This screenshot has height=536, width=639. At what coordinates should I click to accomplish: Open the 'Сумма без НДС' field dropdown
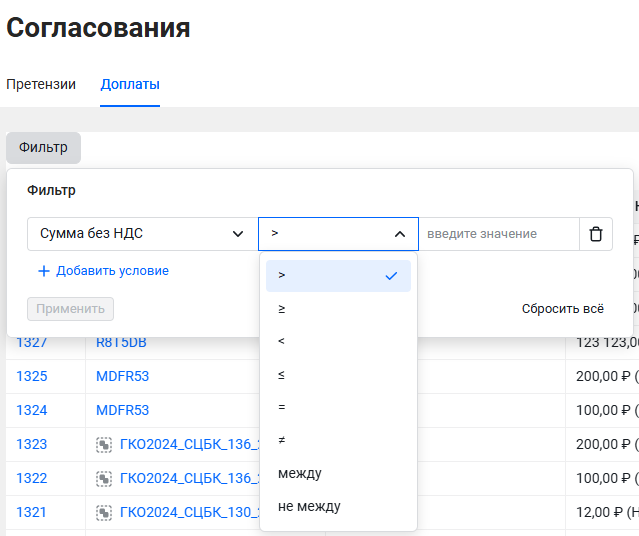click(142, 234)
